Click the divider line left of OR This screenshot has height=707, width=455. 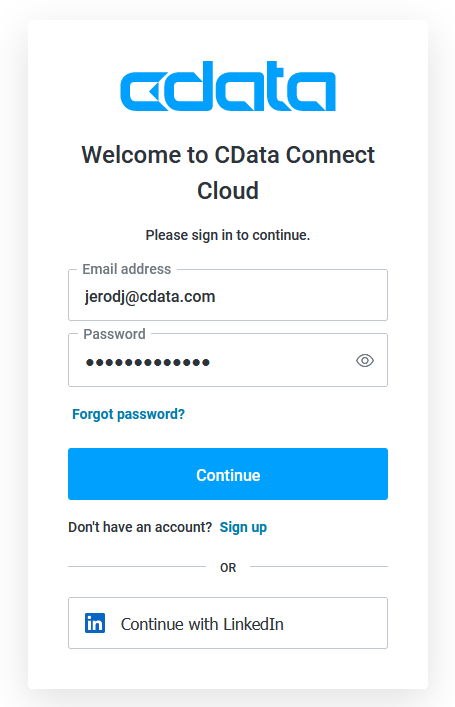pyautogui.click(x=137, y=566)
